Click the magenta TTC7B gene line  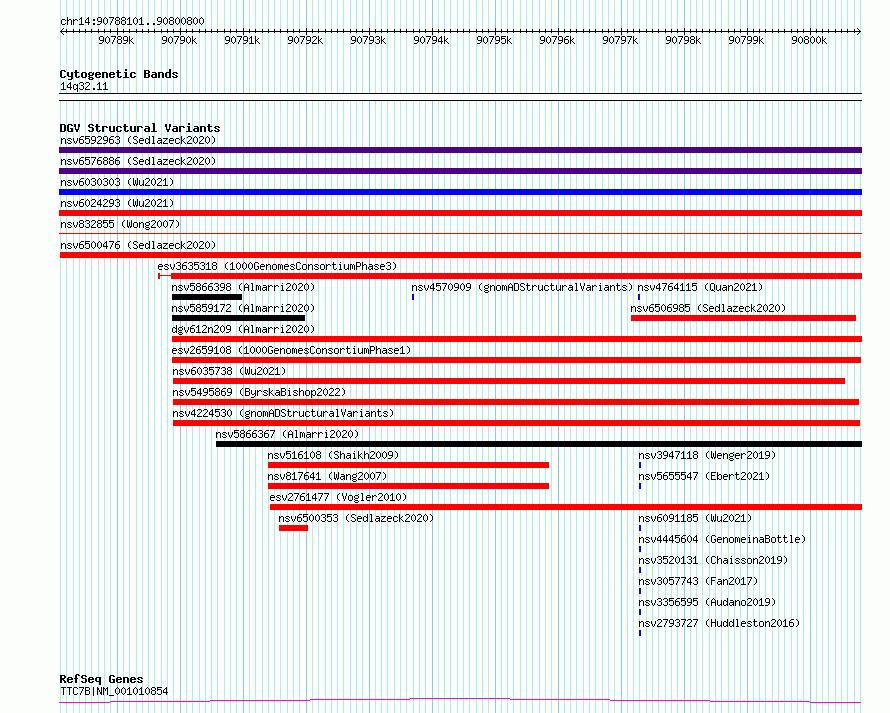[x=460, y=701]
